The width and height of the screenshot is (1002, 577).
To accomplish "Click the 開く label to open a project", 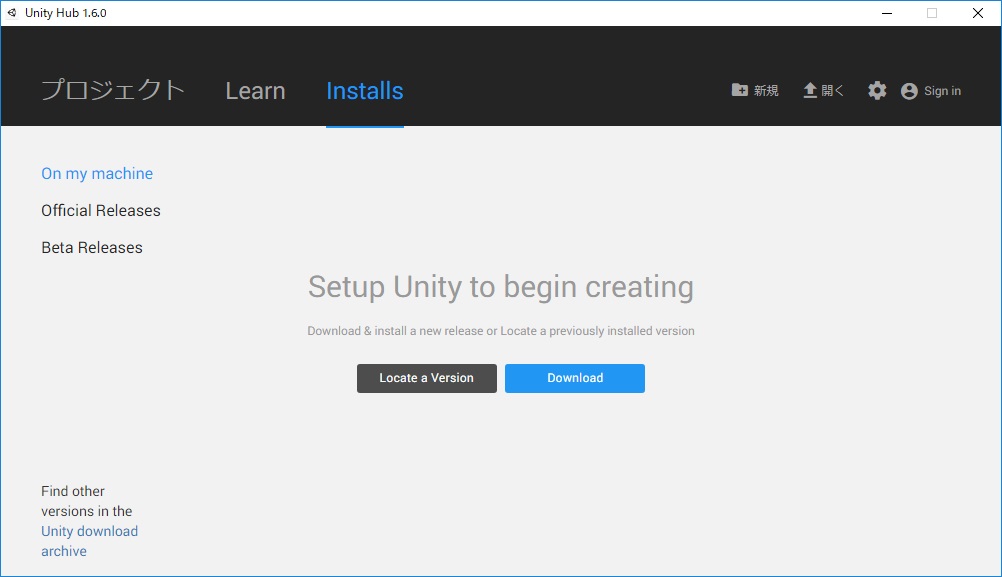I will click(x=833, y=91).
